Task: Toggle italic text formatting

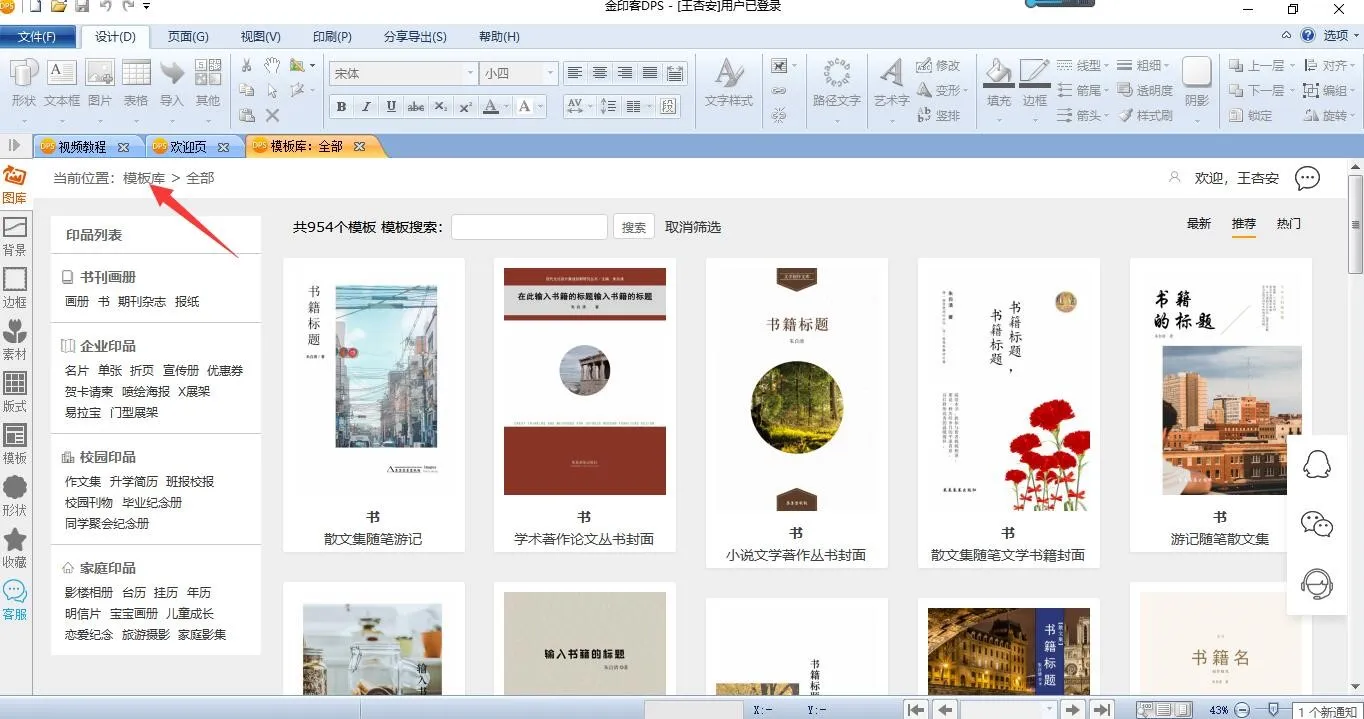Action: coord(366,106)
